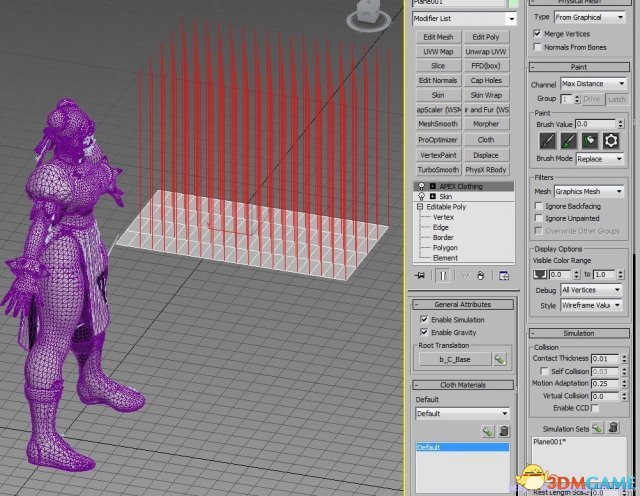Viewport: 640px width, 496px height.
Task: Toggle APEX Clothing modifier lightbulb
Action: [421, 186]
